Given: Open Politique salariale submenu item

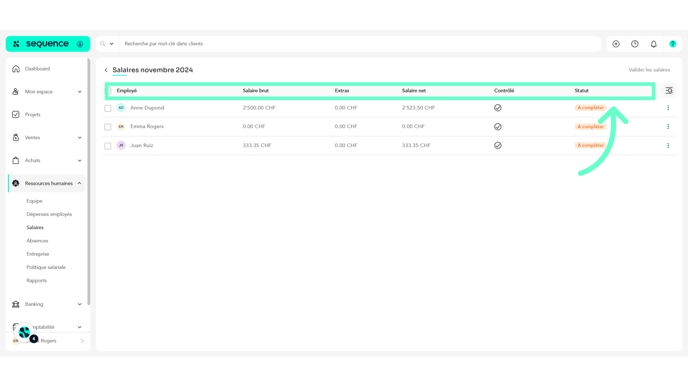Looking at the screenshot, I should click(x=46, y=267).
